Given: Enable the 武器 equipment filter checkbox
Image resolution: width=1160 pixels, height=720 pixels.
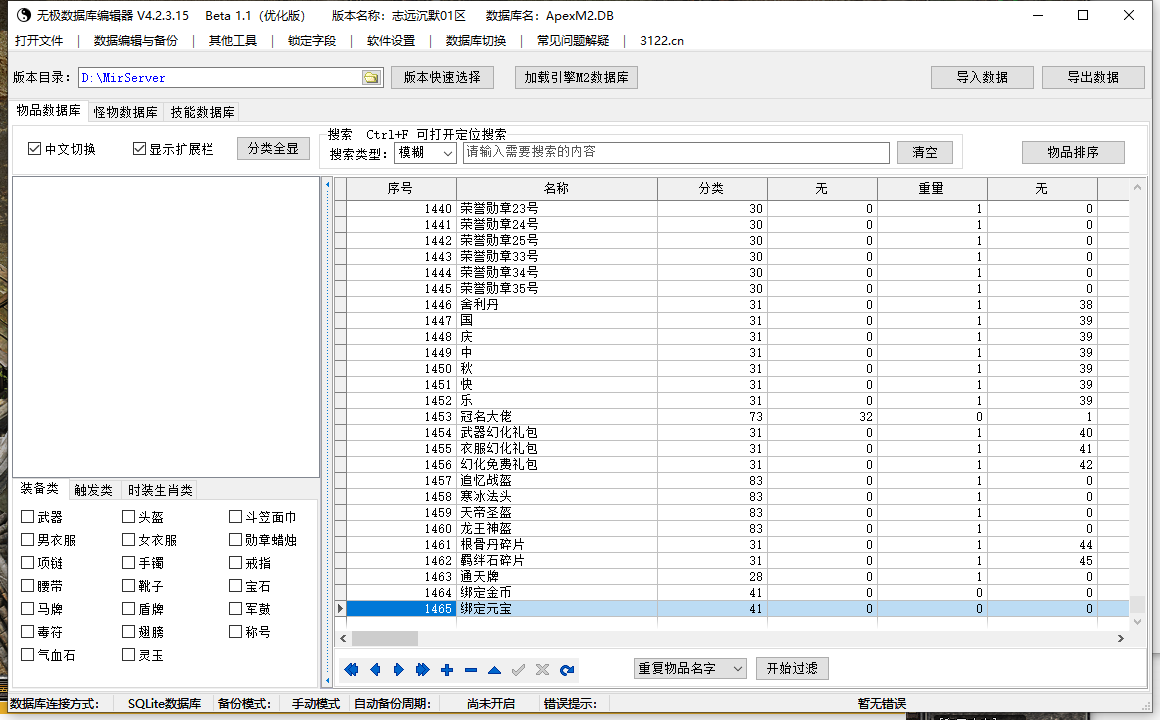Looking at the screenshot, I should [x=27, y=517].
